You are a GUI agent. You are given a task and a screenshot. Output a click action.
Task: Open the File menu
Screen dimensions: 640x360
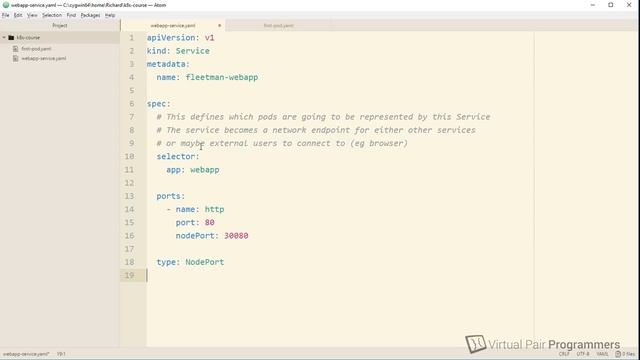point(6,15)
